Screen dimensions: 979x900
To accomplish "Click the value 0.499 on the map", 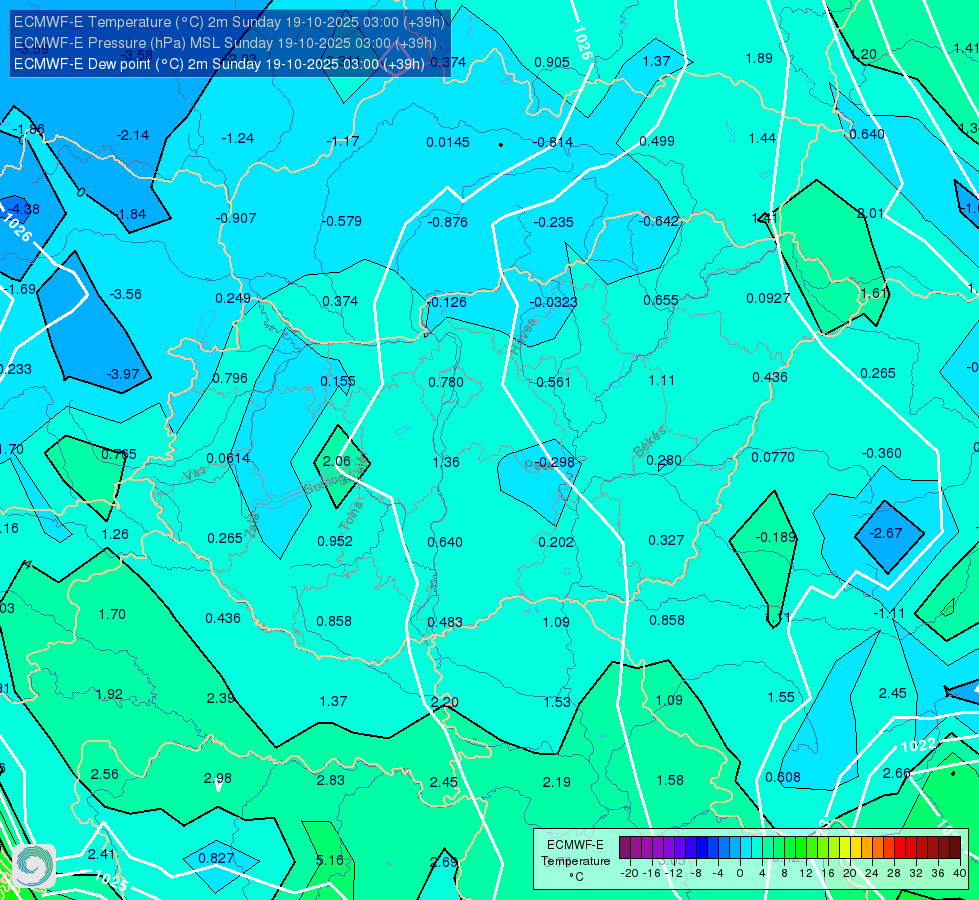I will 657,141.
